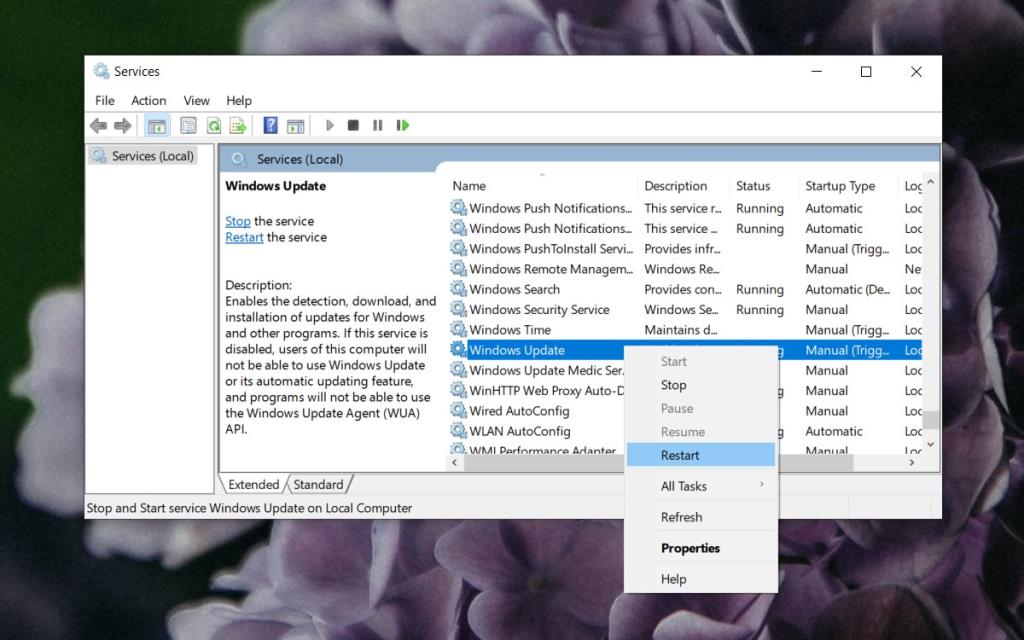
Task: Pause the service using the pause icon
Action: [x=377, y=125]
